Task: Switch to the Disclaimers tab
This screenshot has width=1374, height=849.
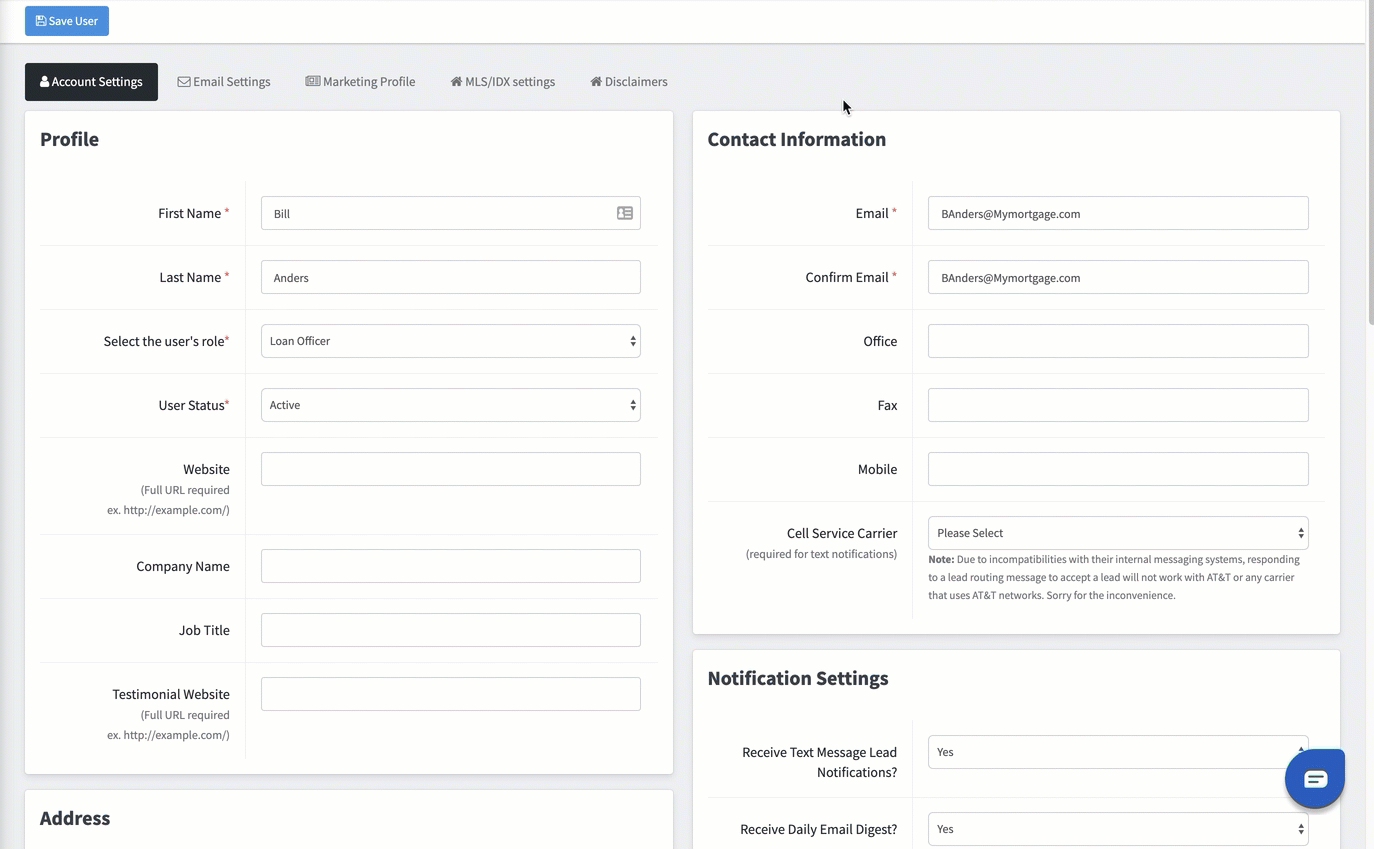Action: point(628,81)
